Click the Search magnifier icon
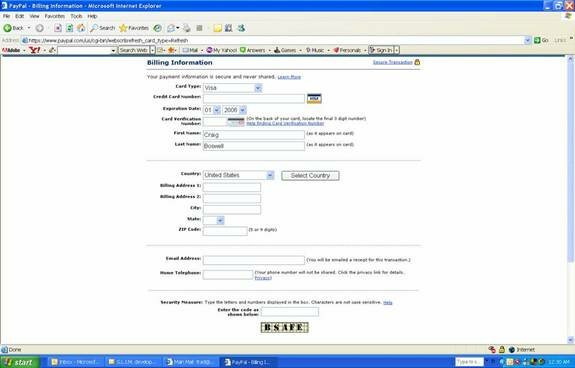575x368 pixels. point(94,28)
